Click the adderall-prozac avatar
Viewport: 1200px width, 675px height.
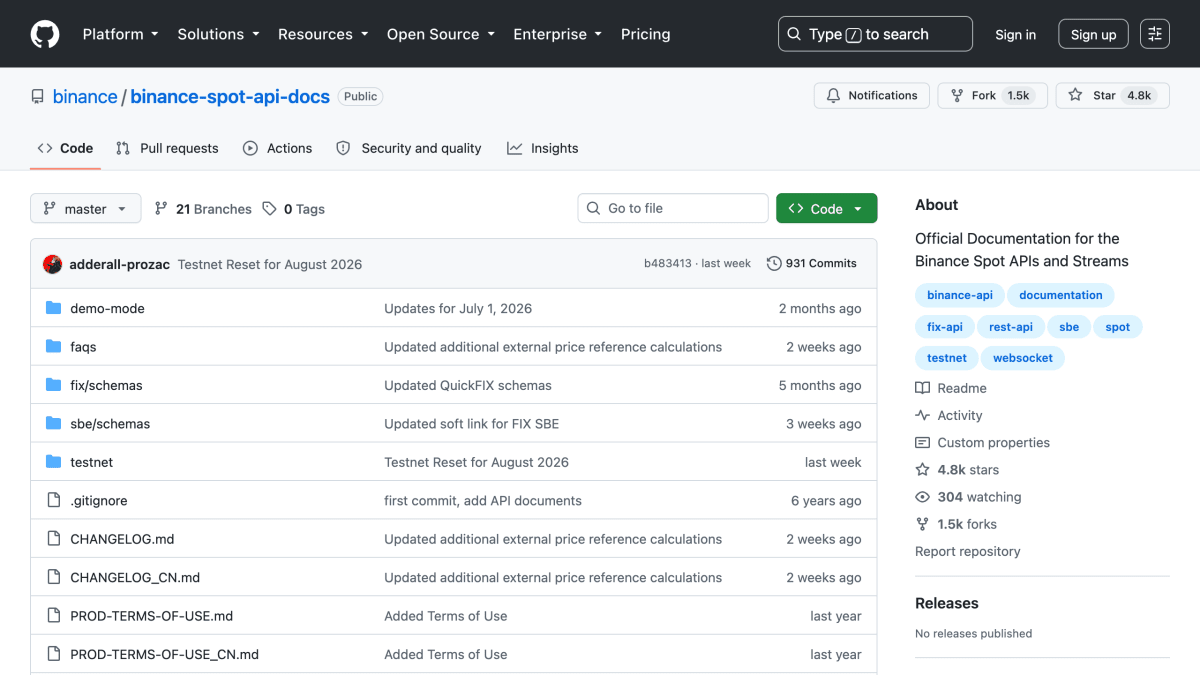(x=53, y=264)
